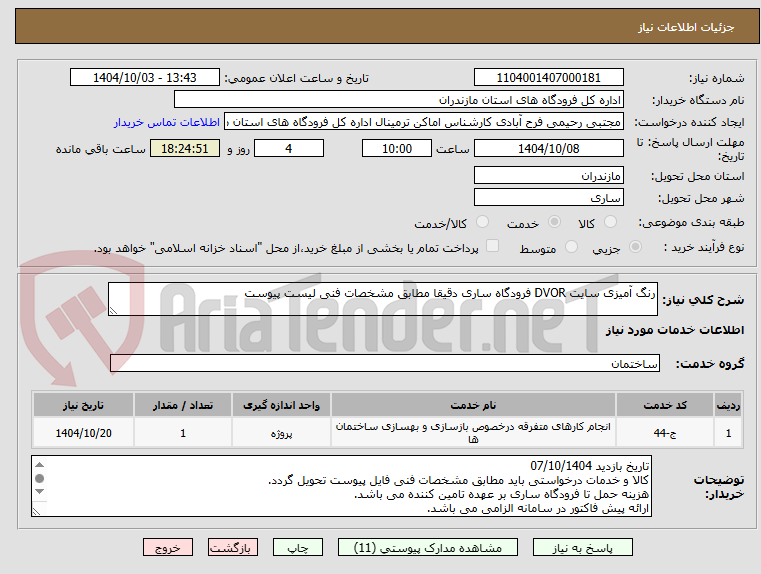Click the description textarea resize handle

(x=113, y=311)
